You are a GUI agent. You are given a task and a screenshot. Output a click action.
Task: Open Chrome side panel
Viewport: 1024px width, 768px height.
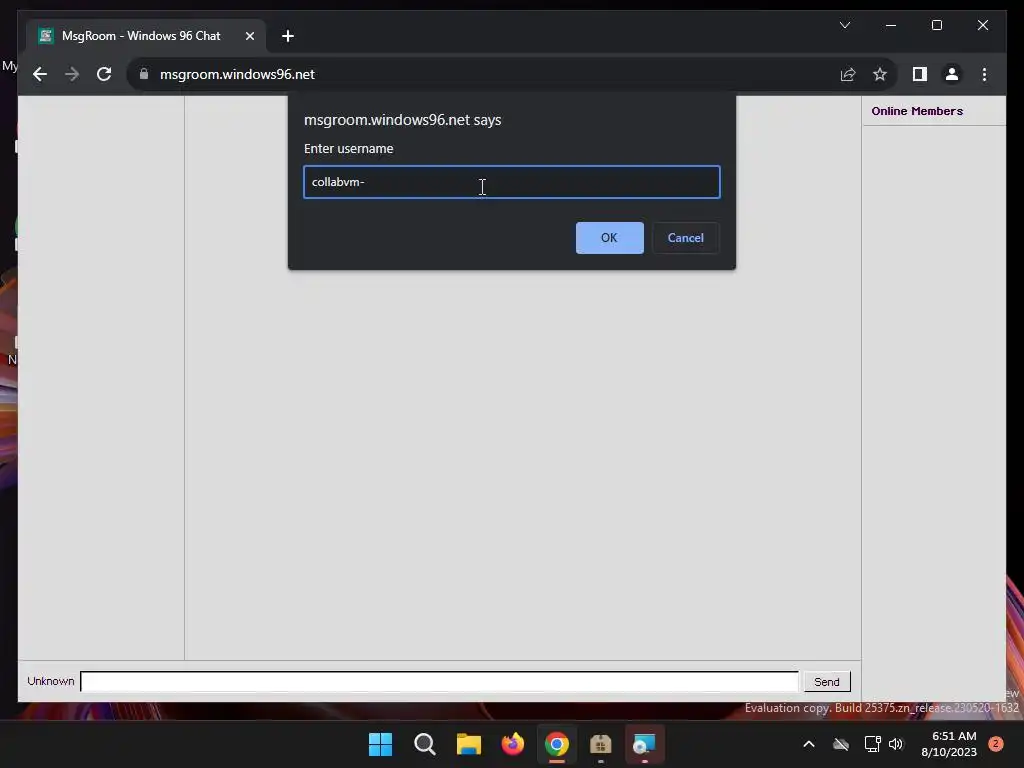(x=920, y=74)
